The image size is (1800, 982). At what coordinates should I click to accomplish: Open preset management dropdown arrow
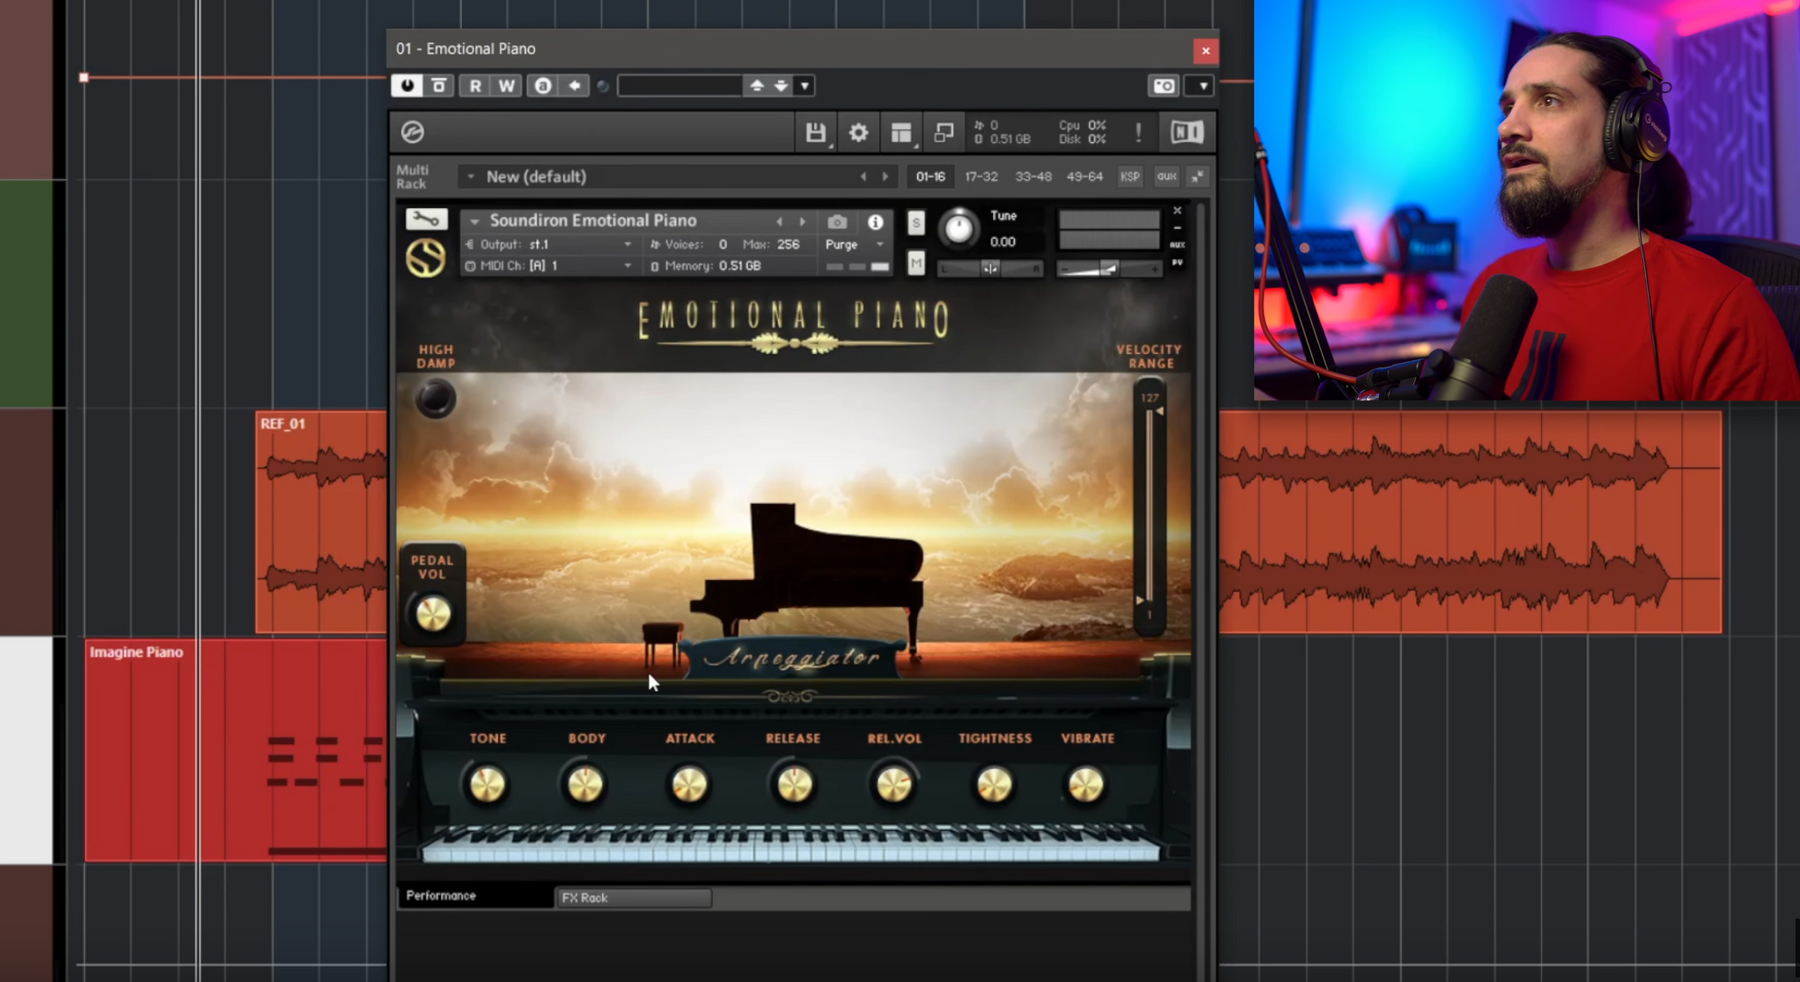coord(805,86)
